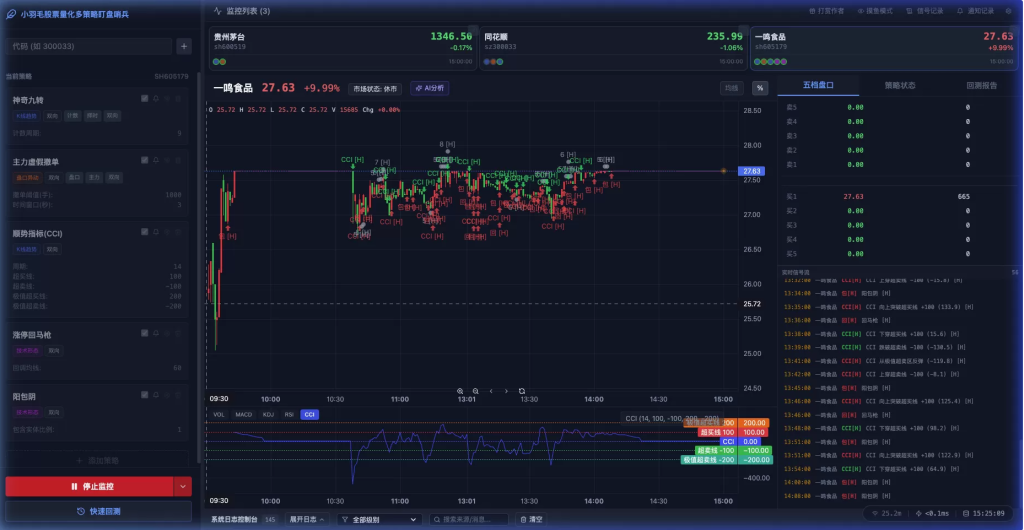Open 通知记录 notification log
The height and width of the screenshot is (530, 1024).
[976, 11]
